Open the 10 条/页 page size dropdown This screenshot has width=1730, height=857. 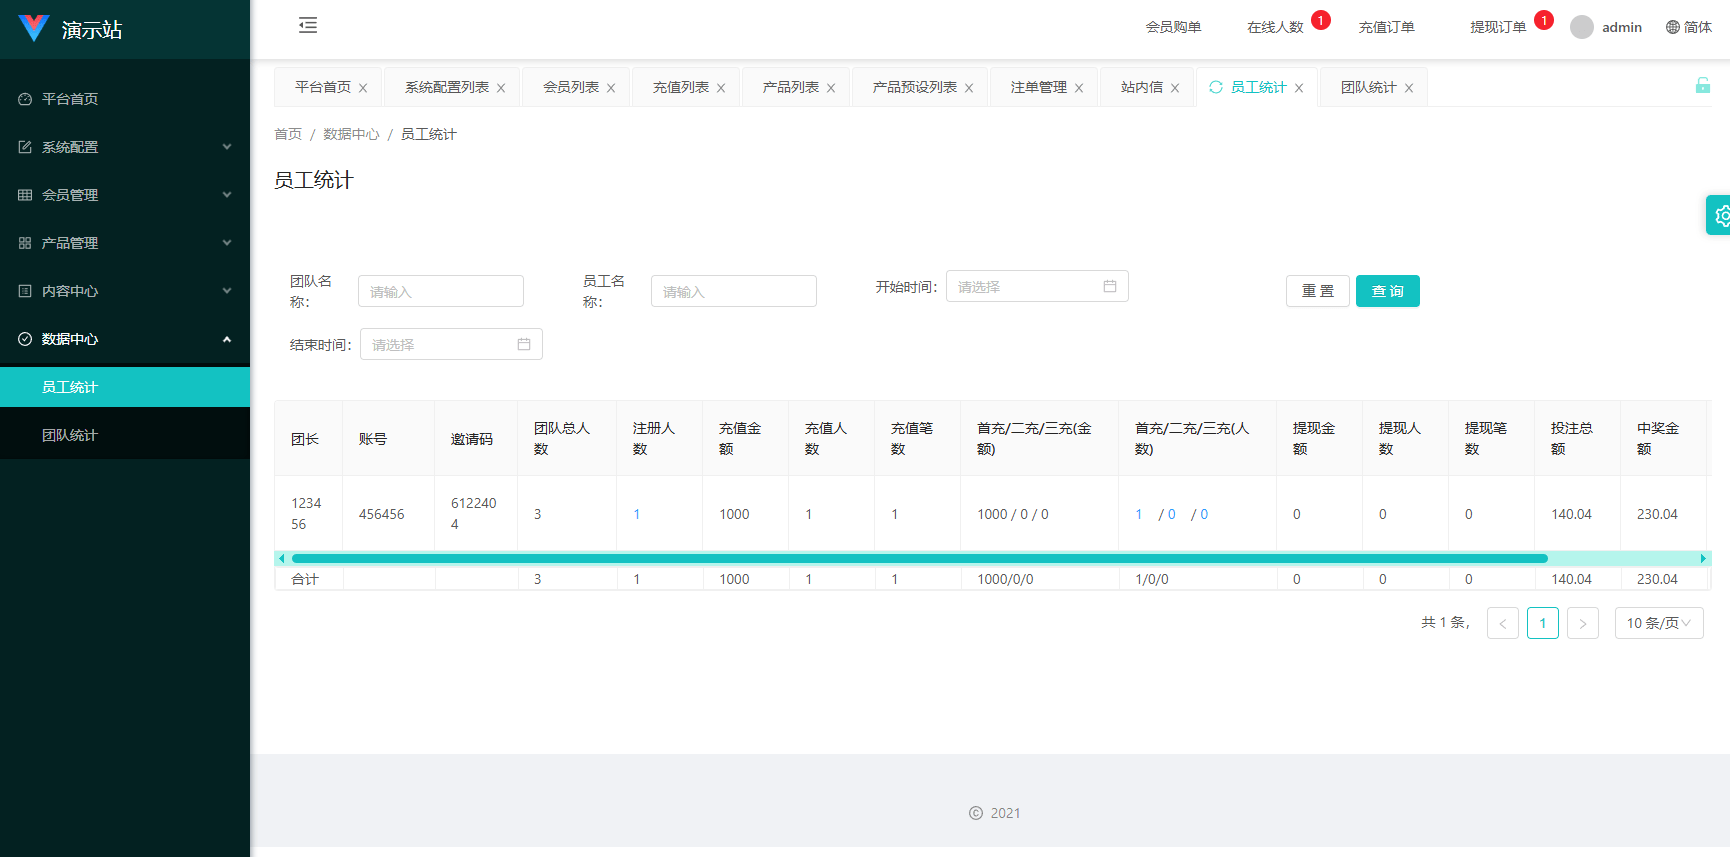point(1658,623)
